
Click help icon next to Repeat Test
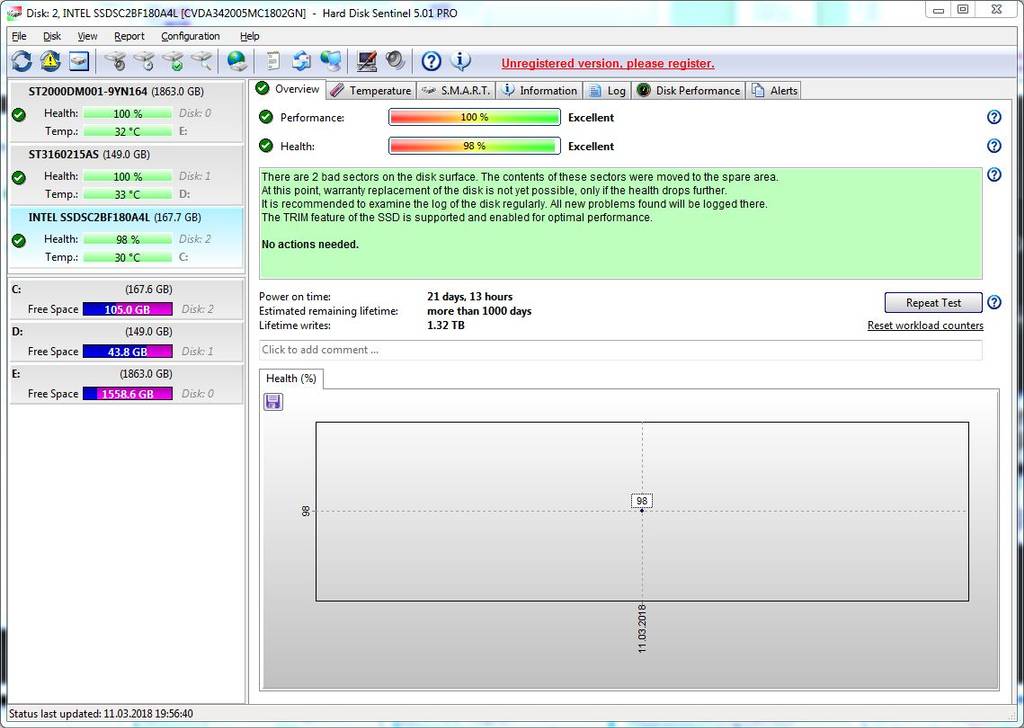(x=994, y=302)
